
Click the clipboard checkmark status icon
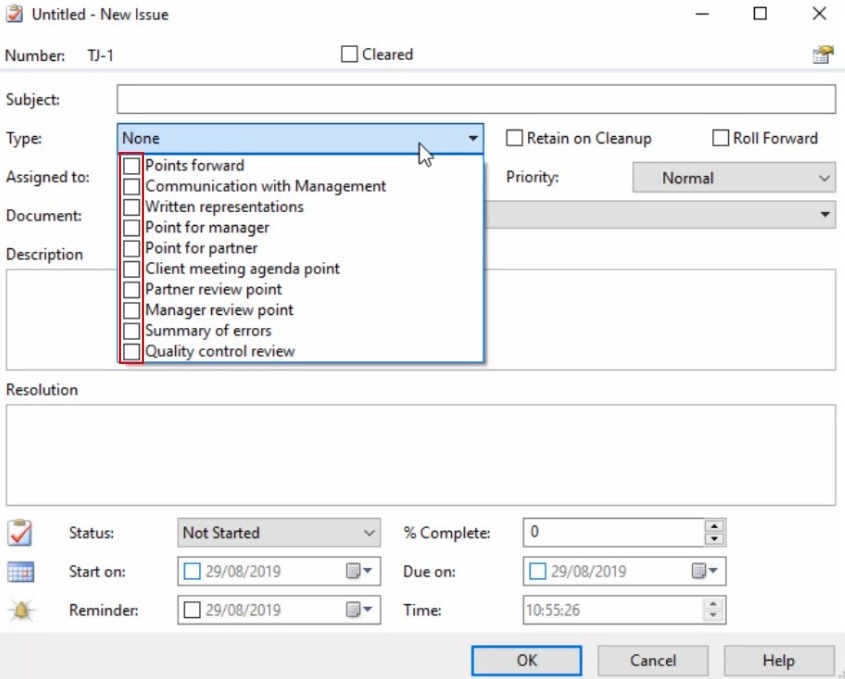point(20,532)
